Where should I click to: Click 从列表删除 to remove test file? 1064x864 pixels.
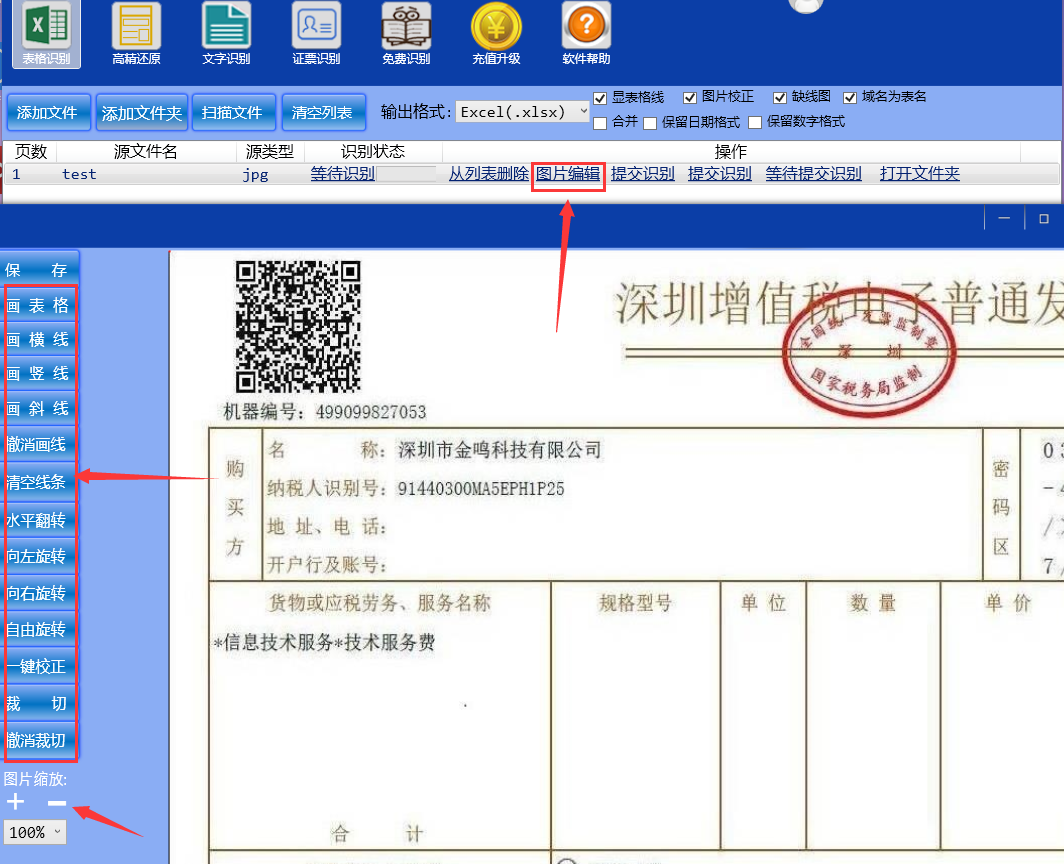(x=488, y=174)
